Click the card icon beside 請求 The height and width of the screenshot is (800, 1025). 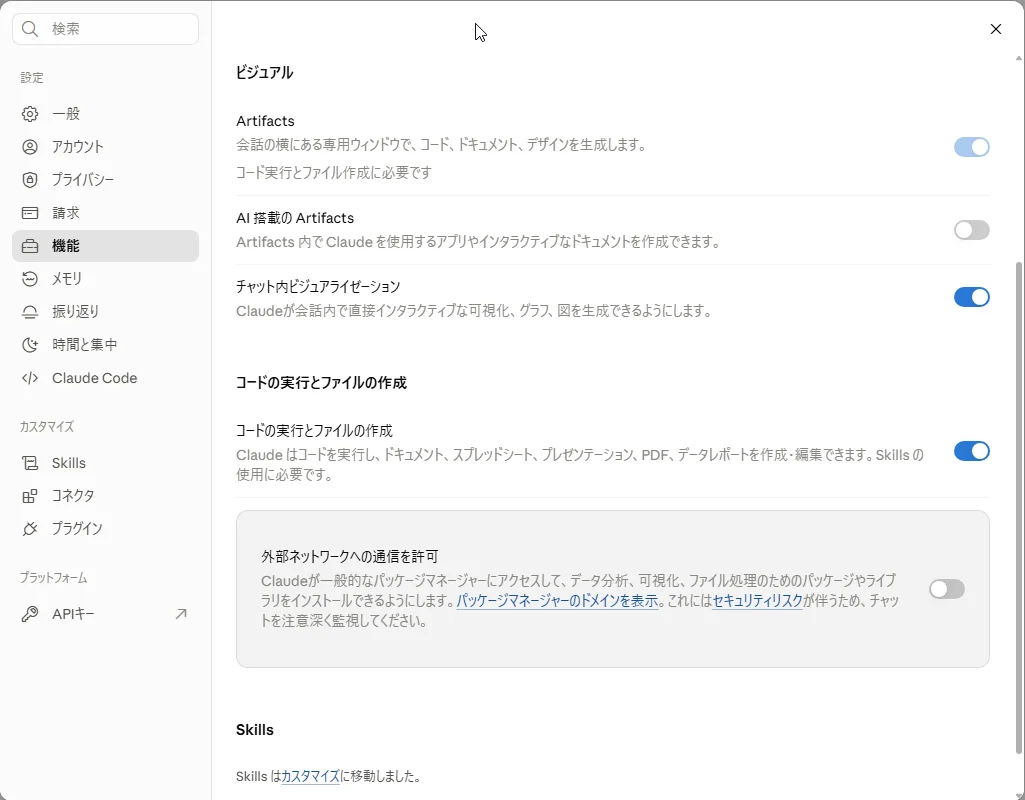30,212
